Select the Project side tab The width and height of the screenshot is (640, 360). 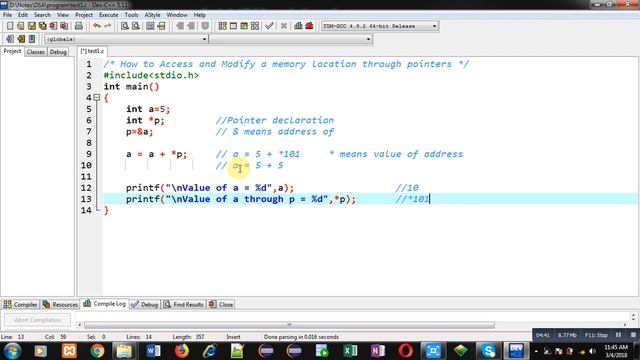(x=12, y=51)
